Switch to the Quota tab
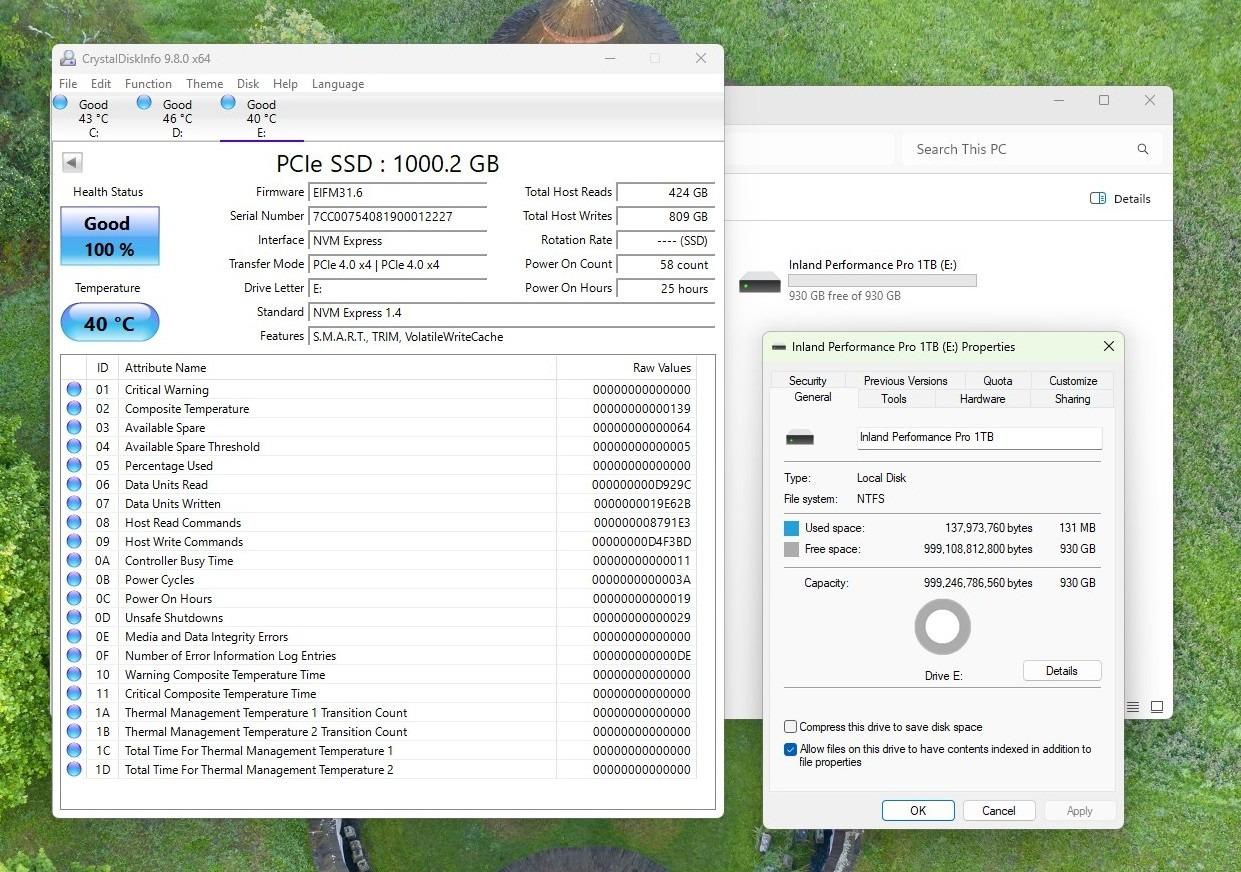1241x872 pixels. tap(998, 380)
